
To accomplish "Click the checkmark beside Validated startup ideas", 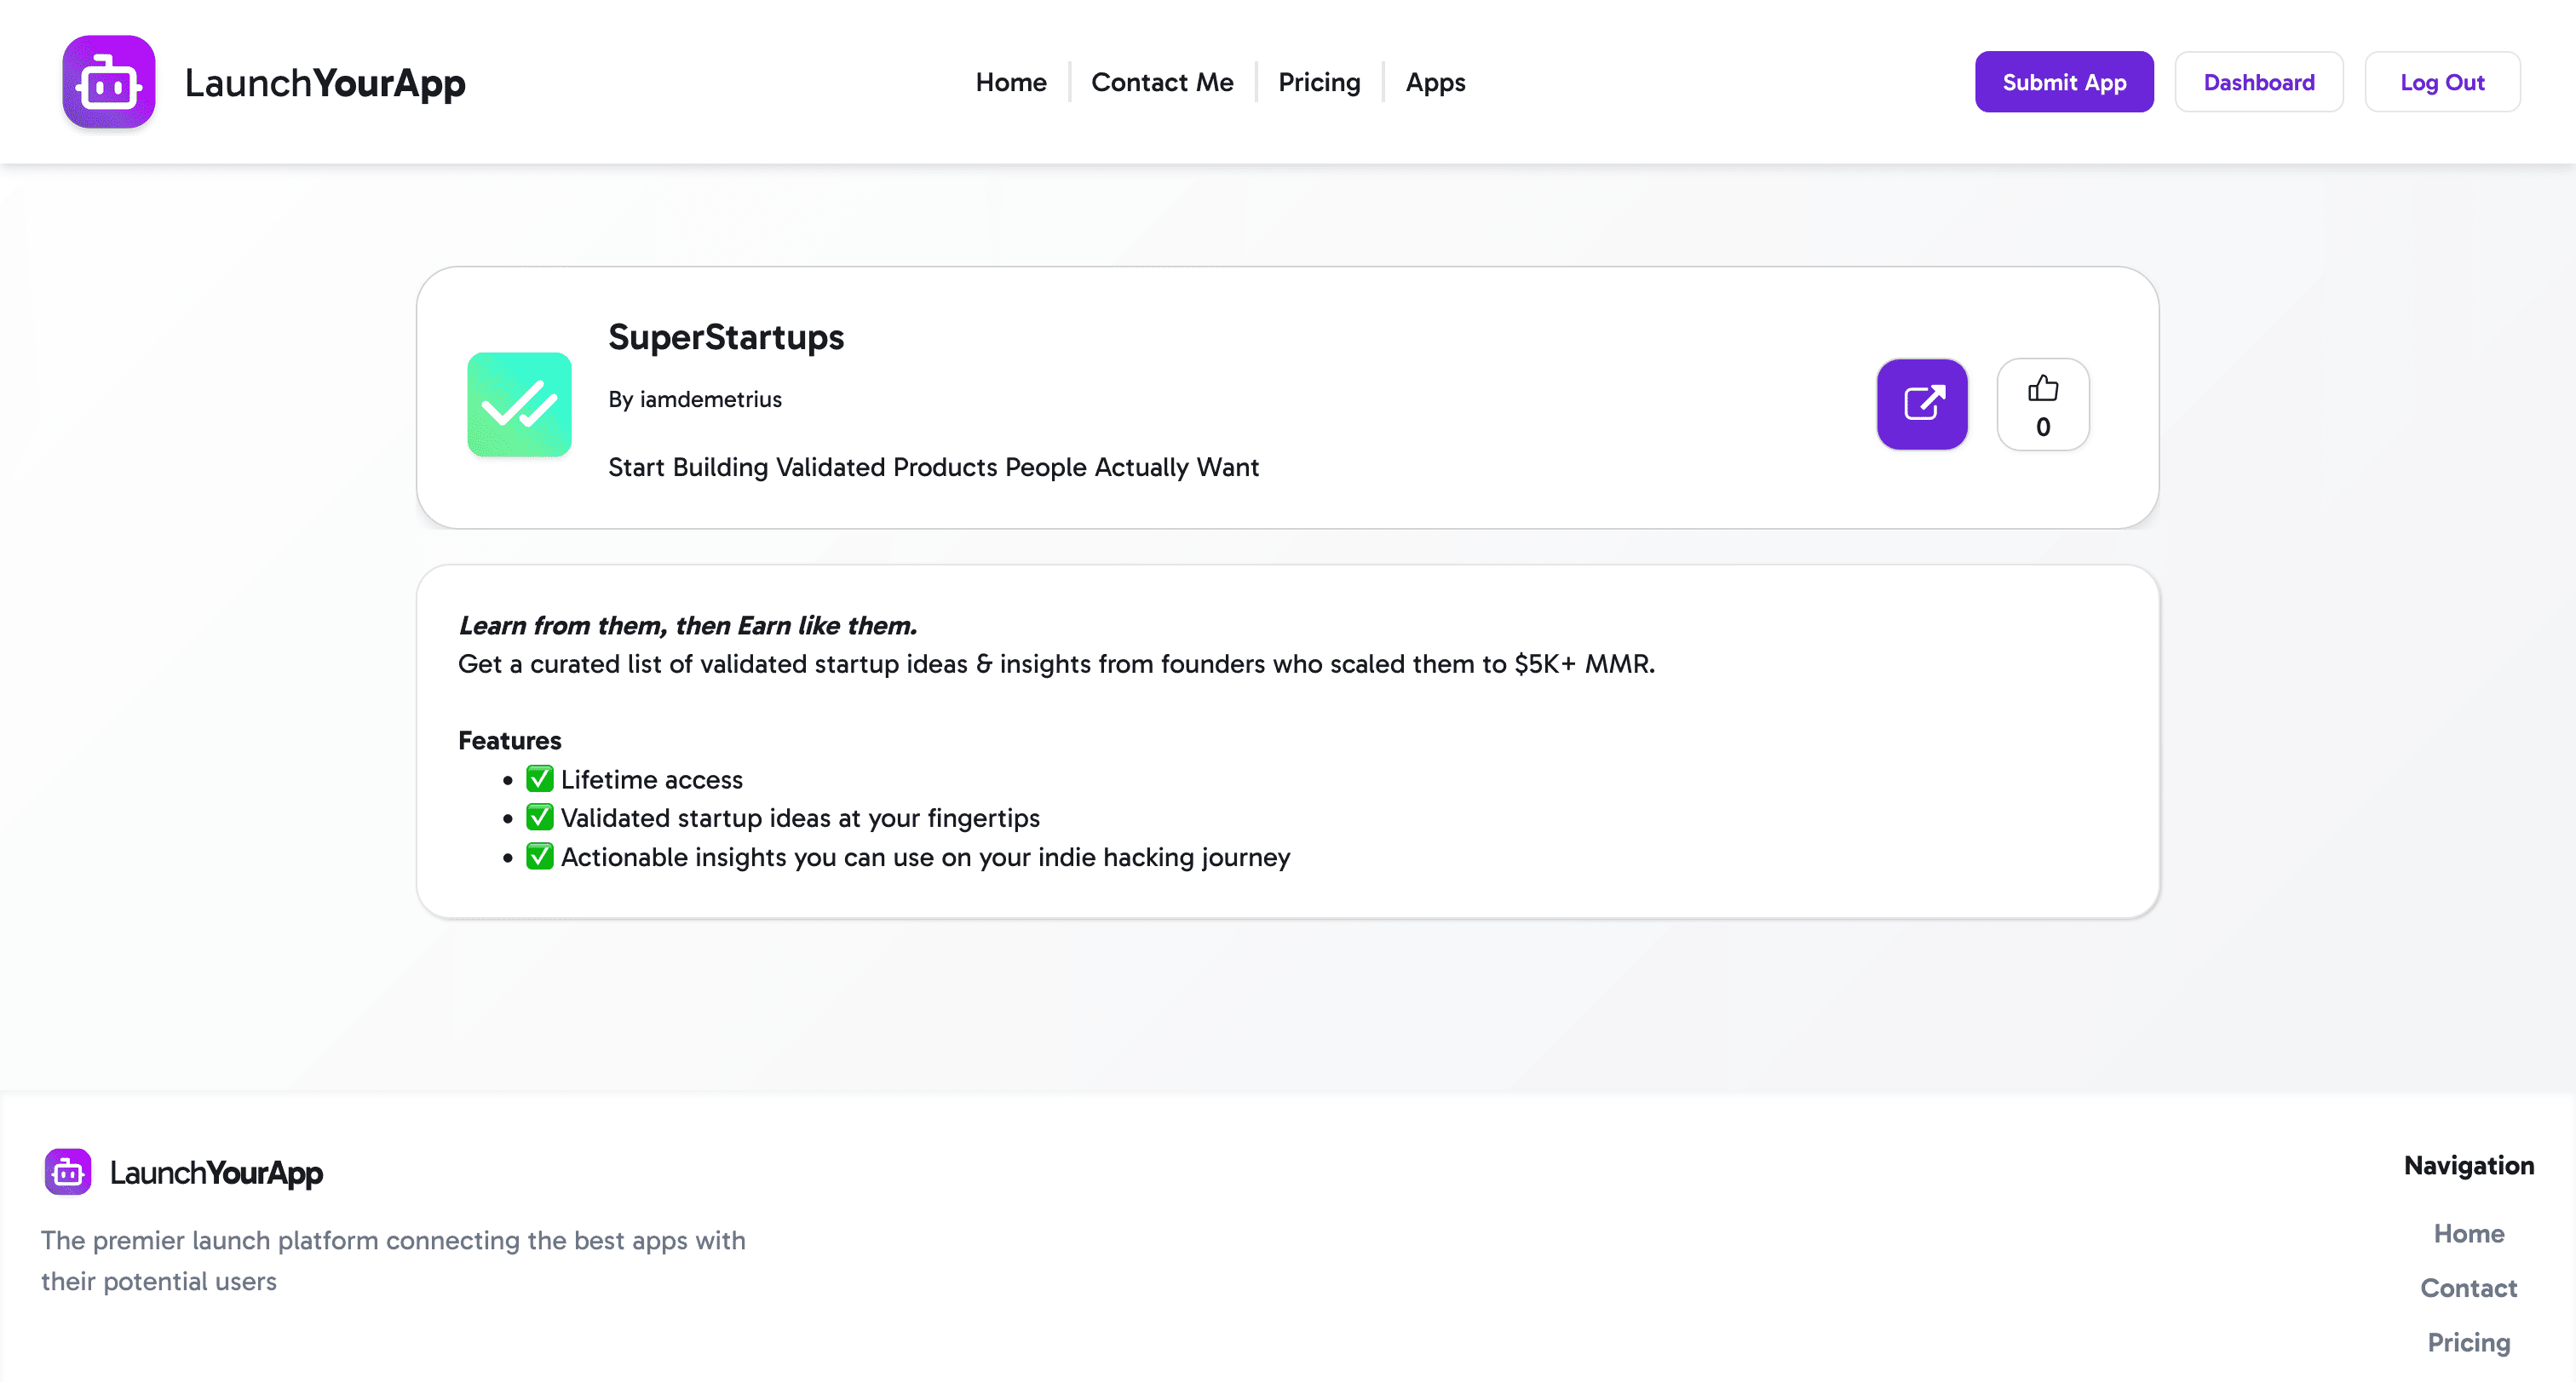I will (540, 817).
